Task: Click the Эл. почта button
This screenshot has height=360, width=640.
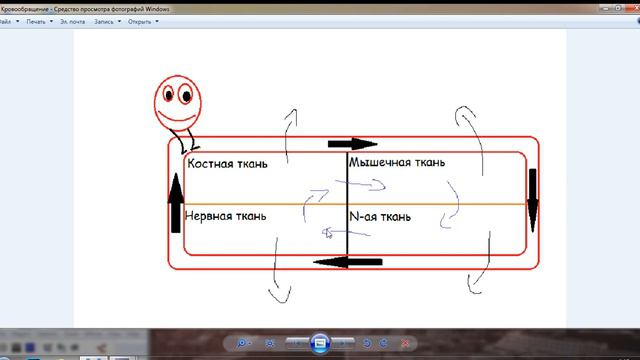Action: (73, 22)
